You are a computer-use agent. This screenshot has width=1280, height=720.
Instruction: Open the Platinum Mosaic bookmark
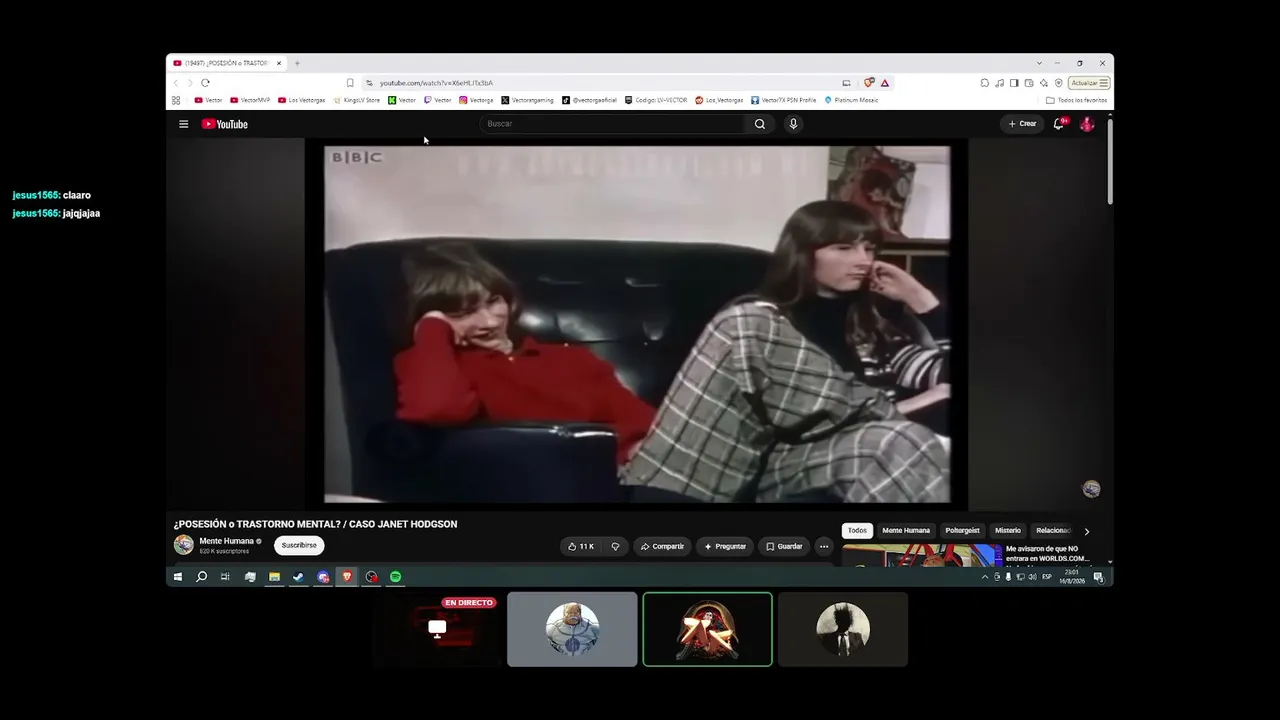851,100
